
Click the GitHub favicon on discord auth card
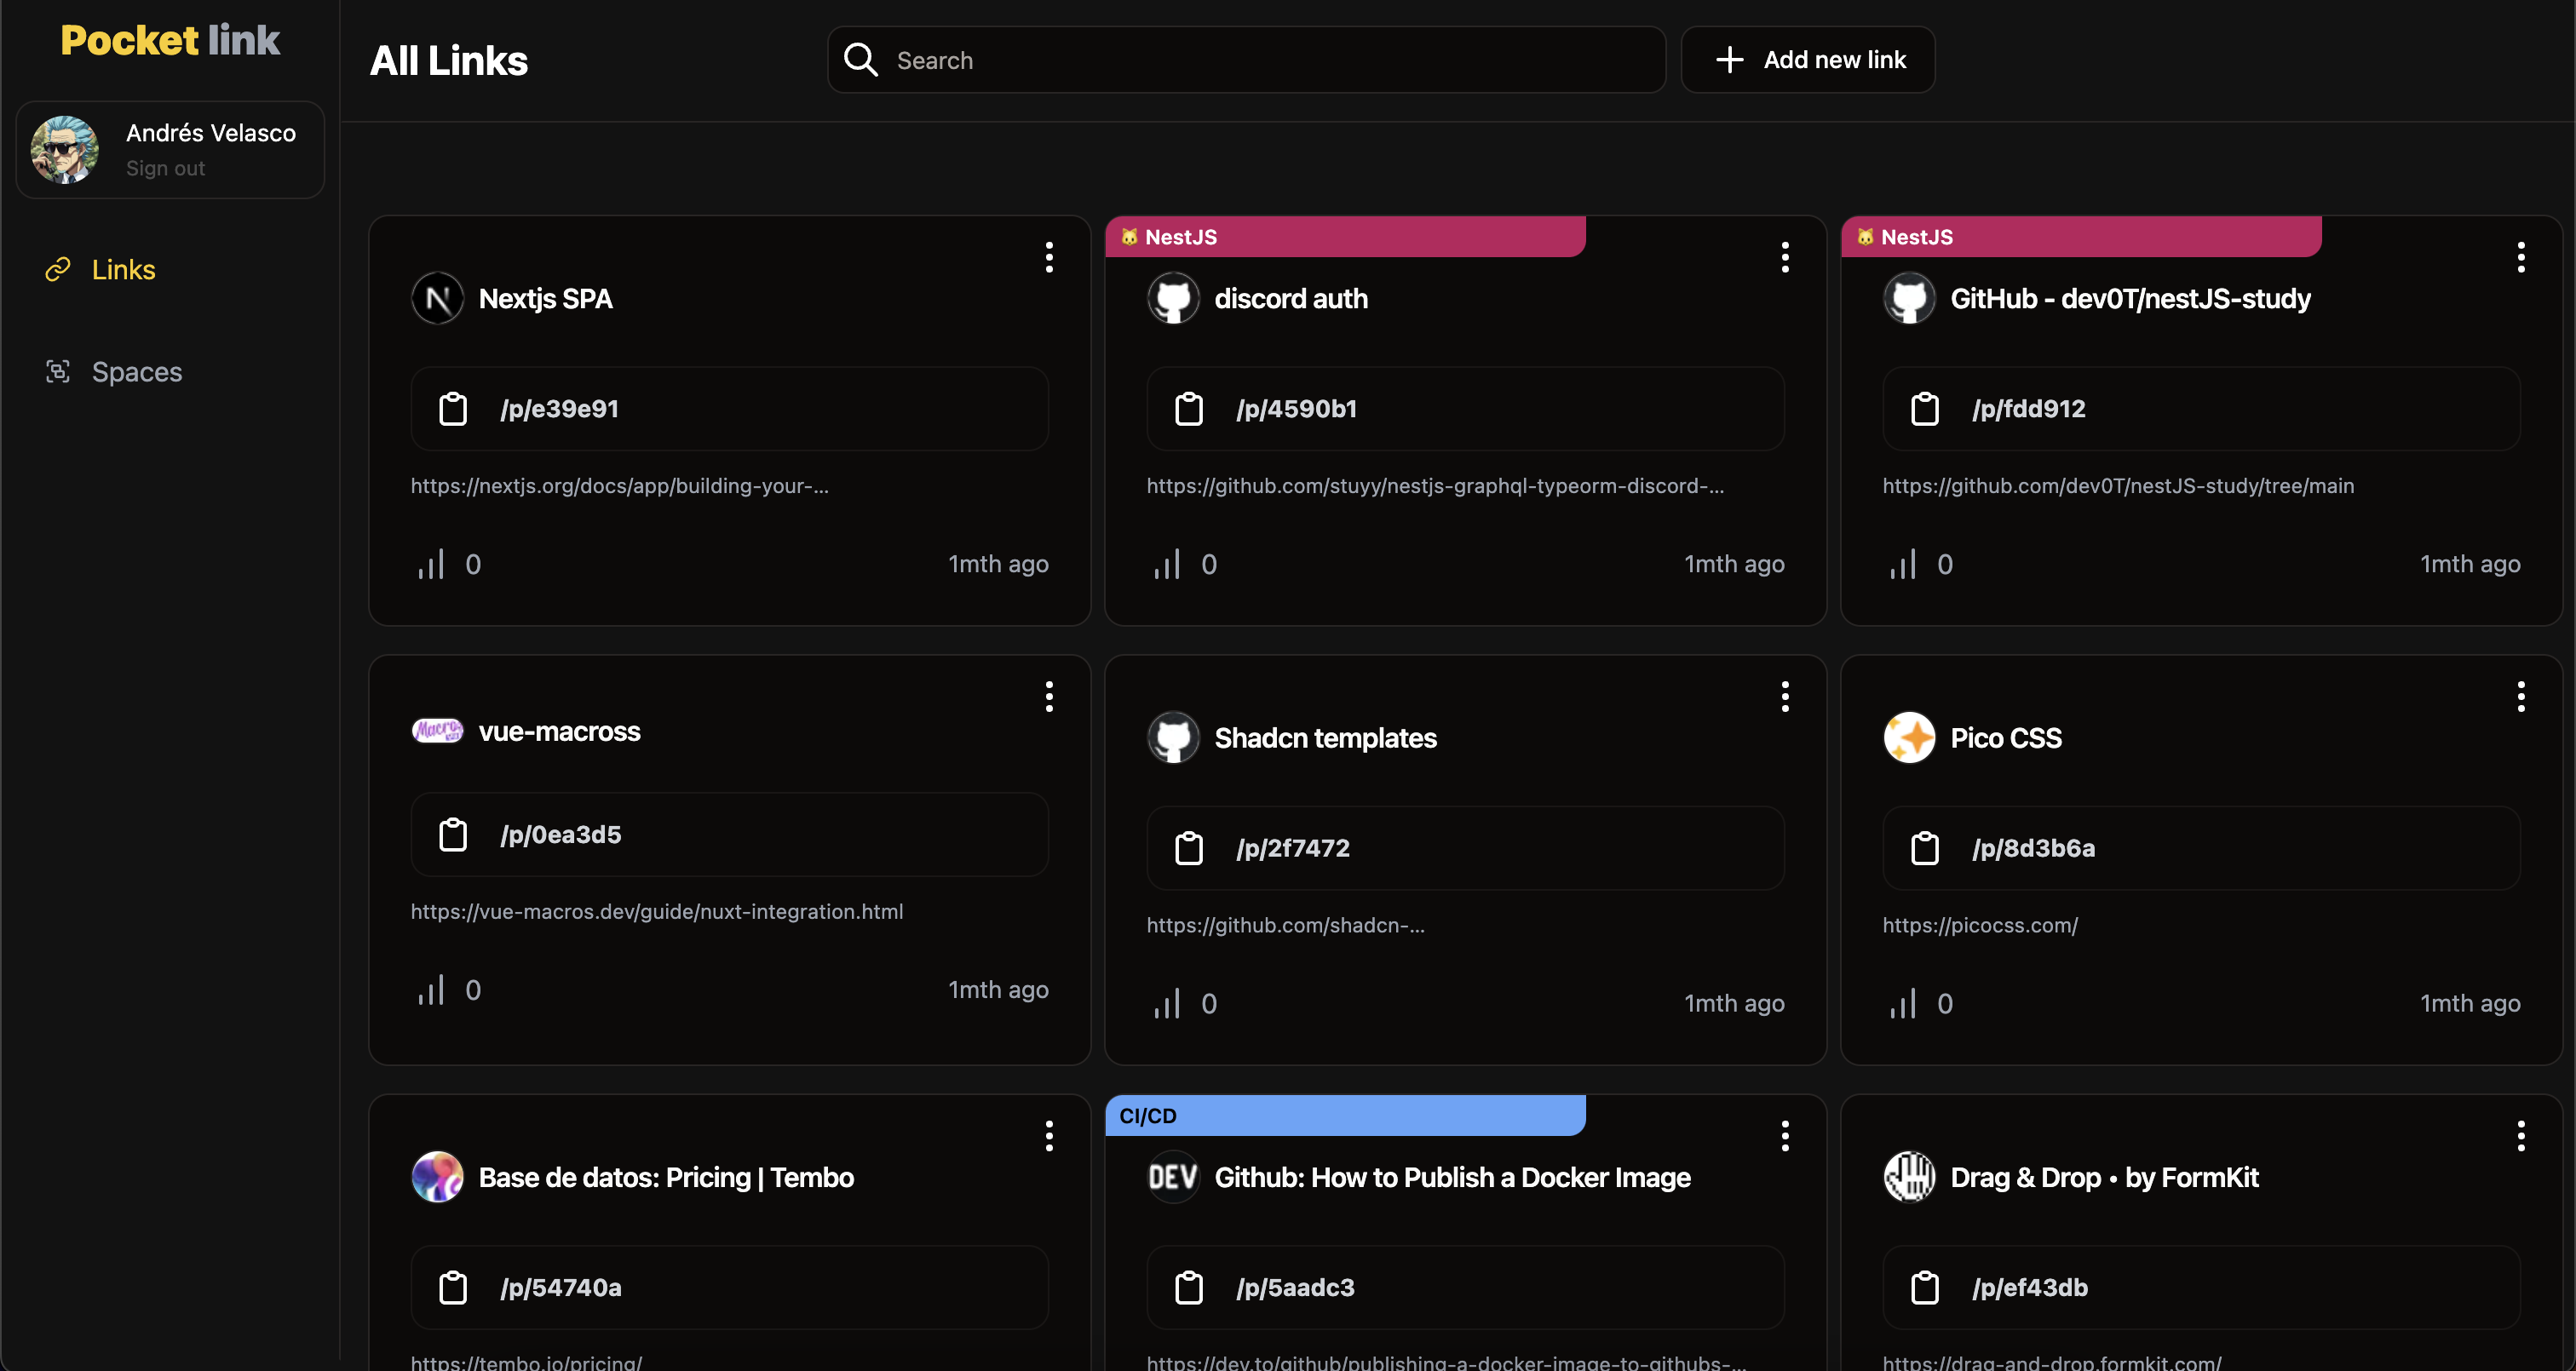(1173, 298)
